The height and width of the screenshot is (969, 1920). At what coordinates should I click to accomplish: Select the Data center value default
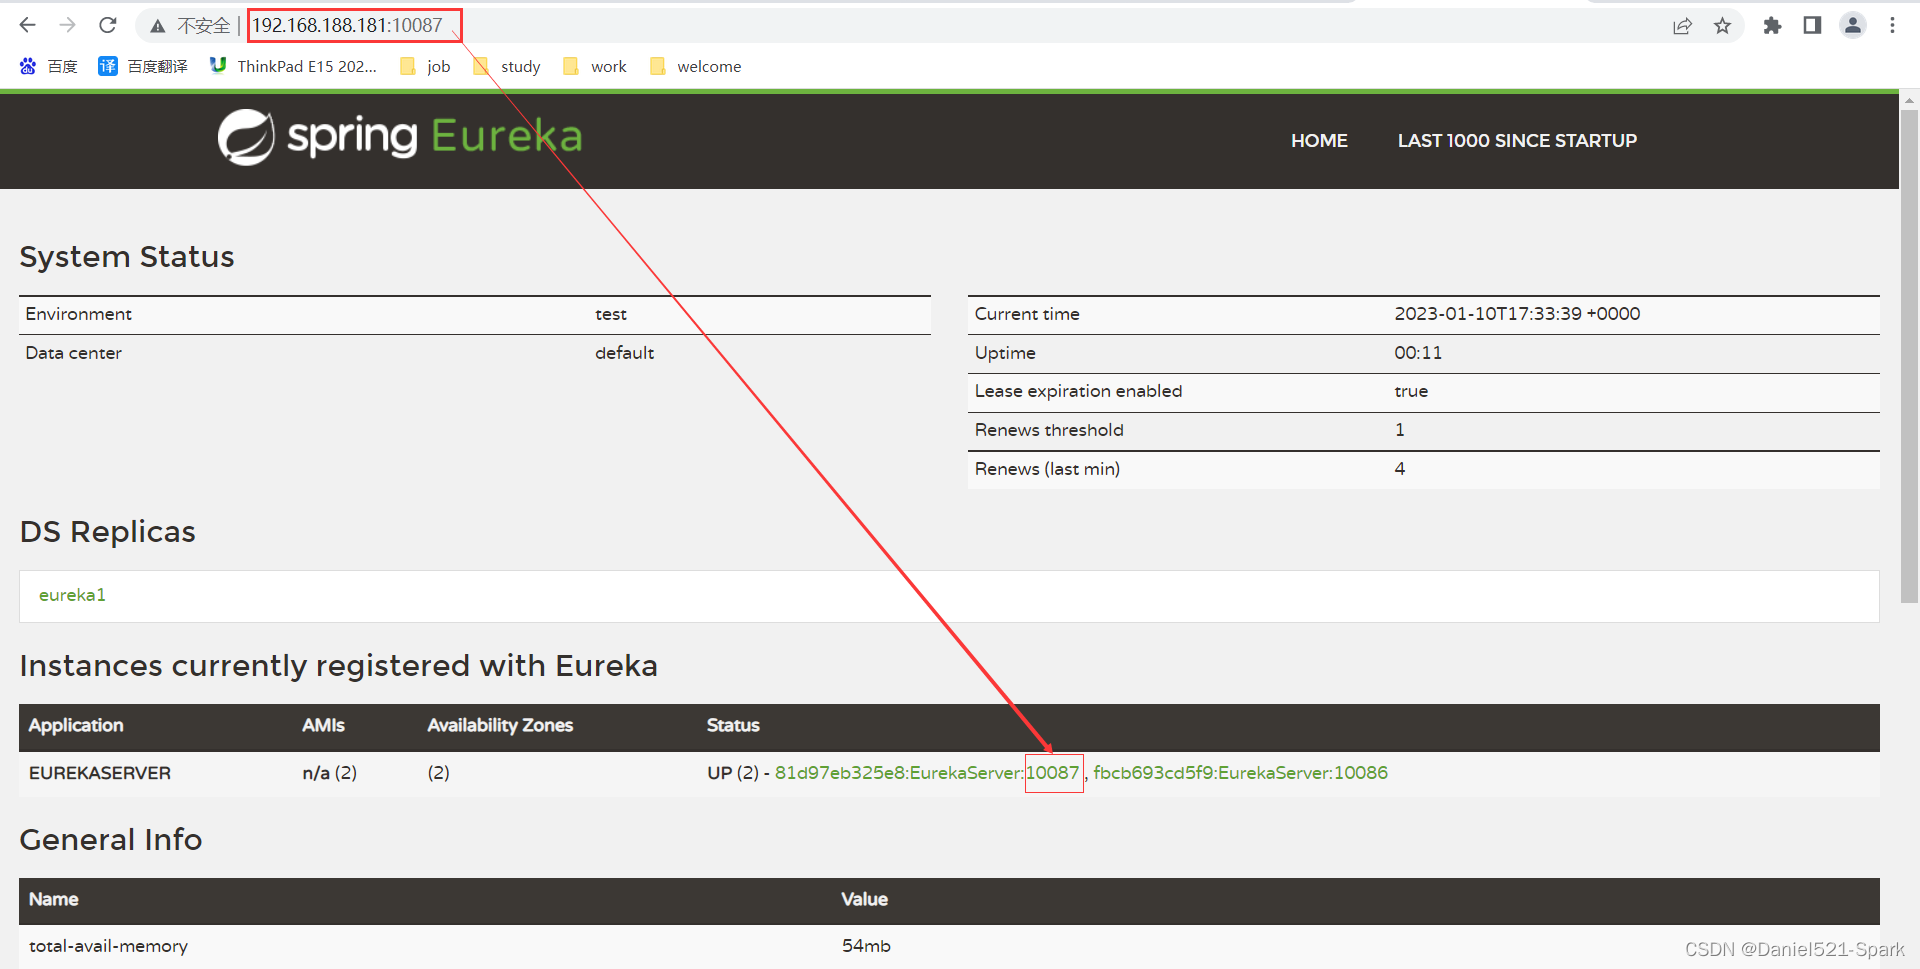(624, 353)
